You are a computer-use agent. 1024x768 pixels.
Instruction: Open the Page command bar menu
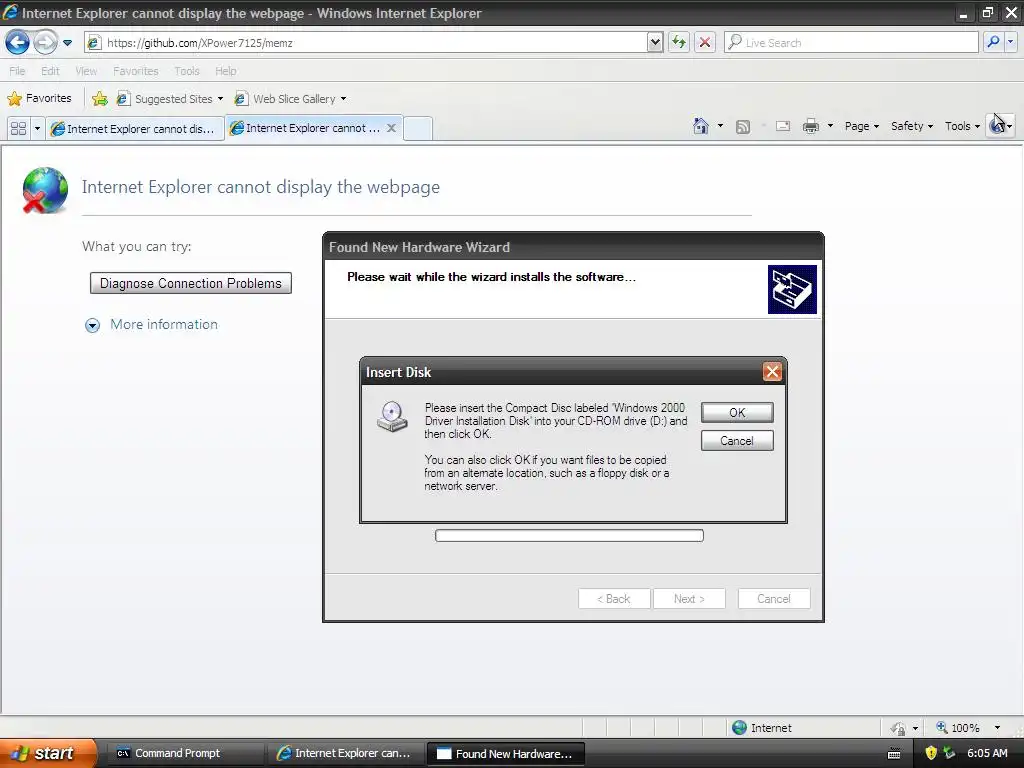(x=861, y=126)
